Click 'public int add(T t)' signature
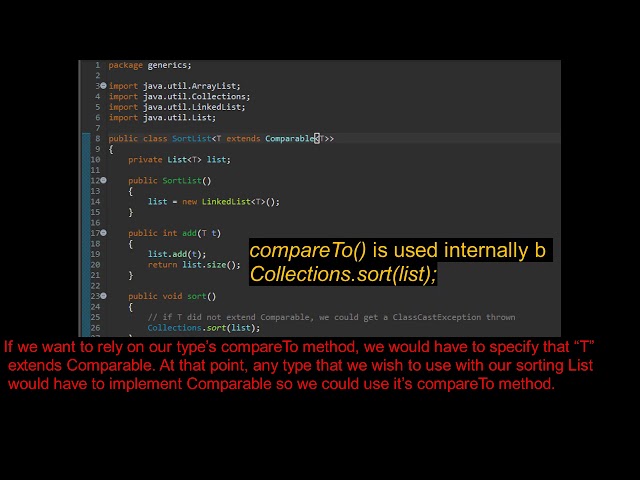The image size is (640, 480). click(x=174, y=233)
